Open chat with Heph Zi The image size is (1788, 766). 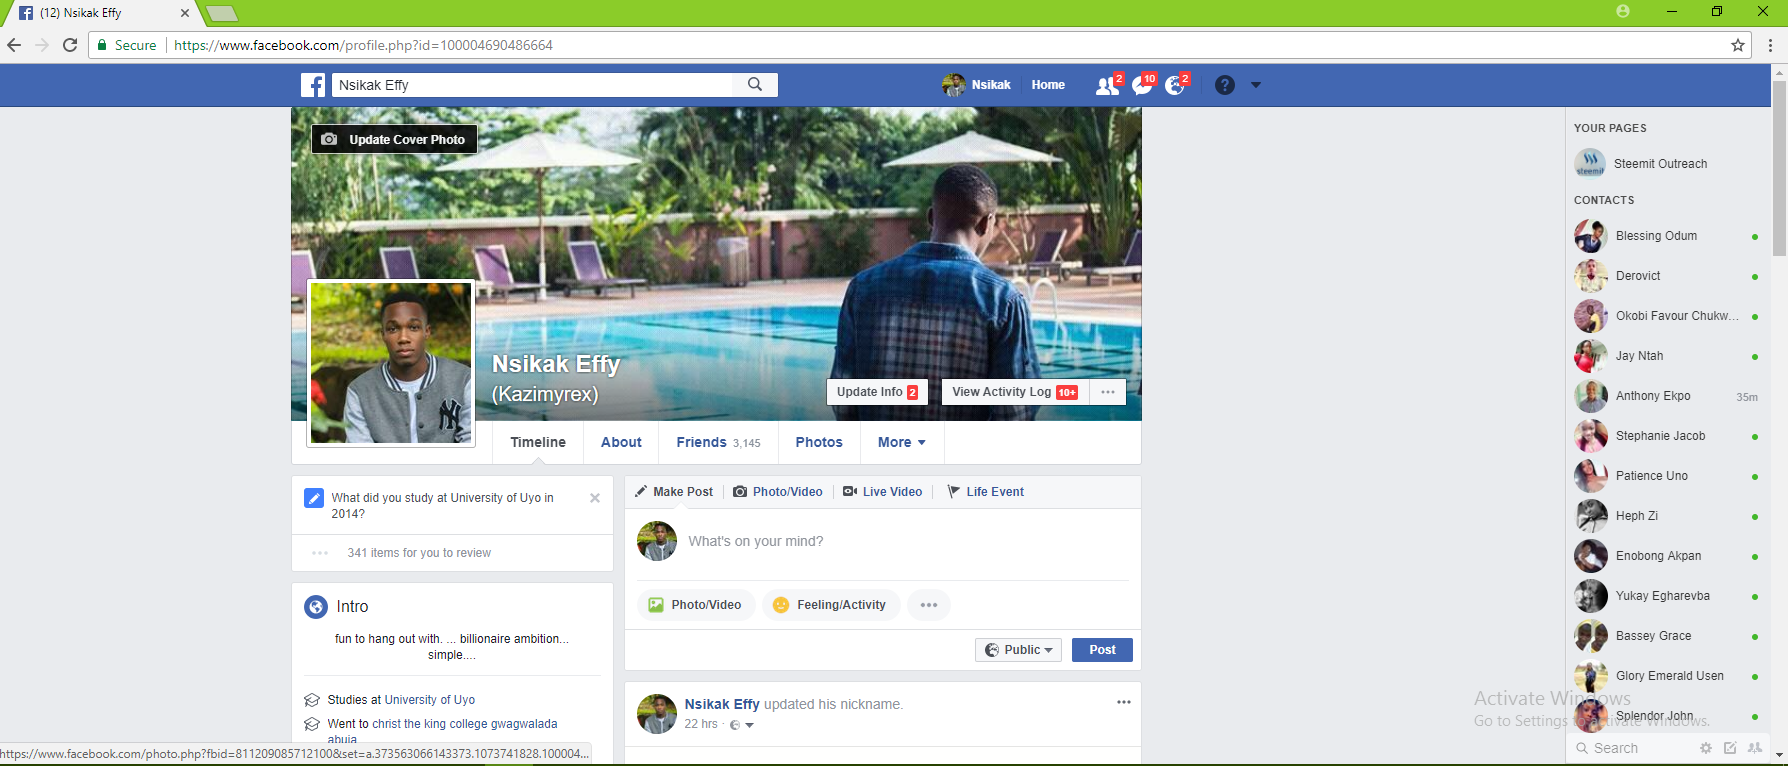pos(1666,516)
